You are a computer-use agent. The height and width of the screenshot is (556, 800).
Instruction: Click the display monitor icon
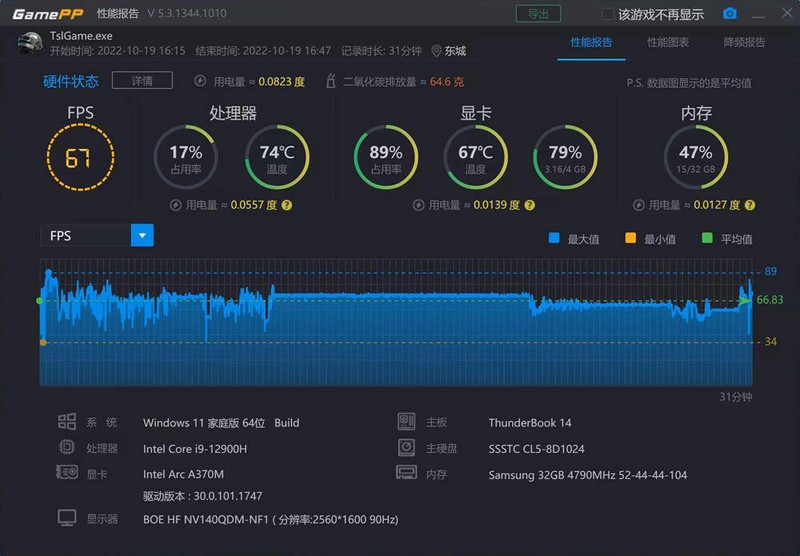coord(67,518)
